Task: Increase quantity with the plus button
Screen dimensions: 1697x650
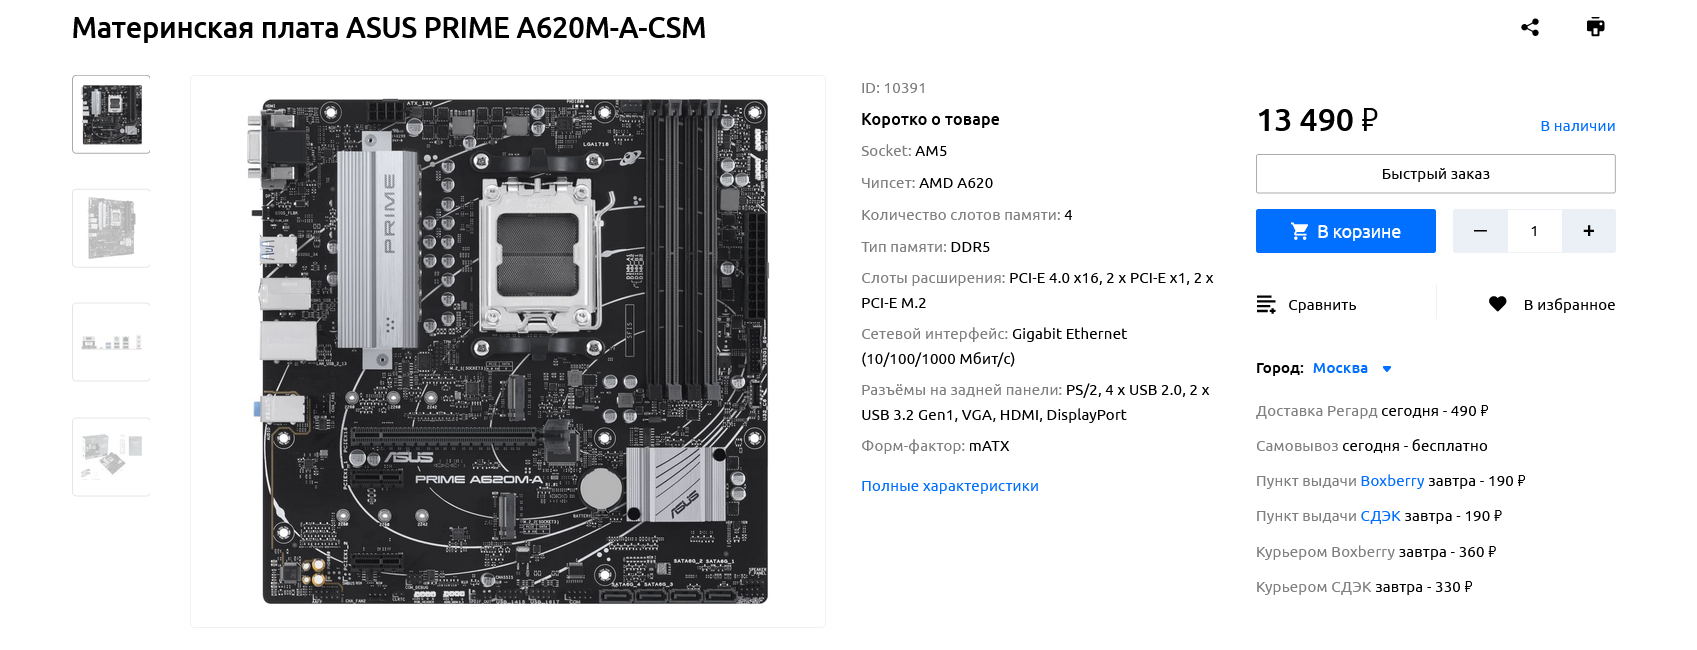Action: pyautogui.click(x=1589, y=231)
